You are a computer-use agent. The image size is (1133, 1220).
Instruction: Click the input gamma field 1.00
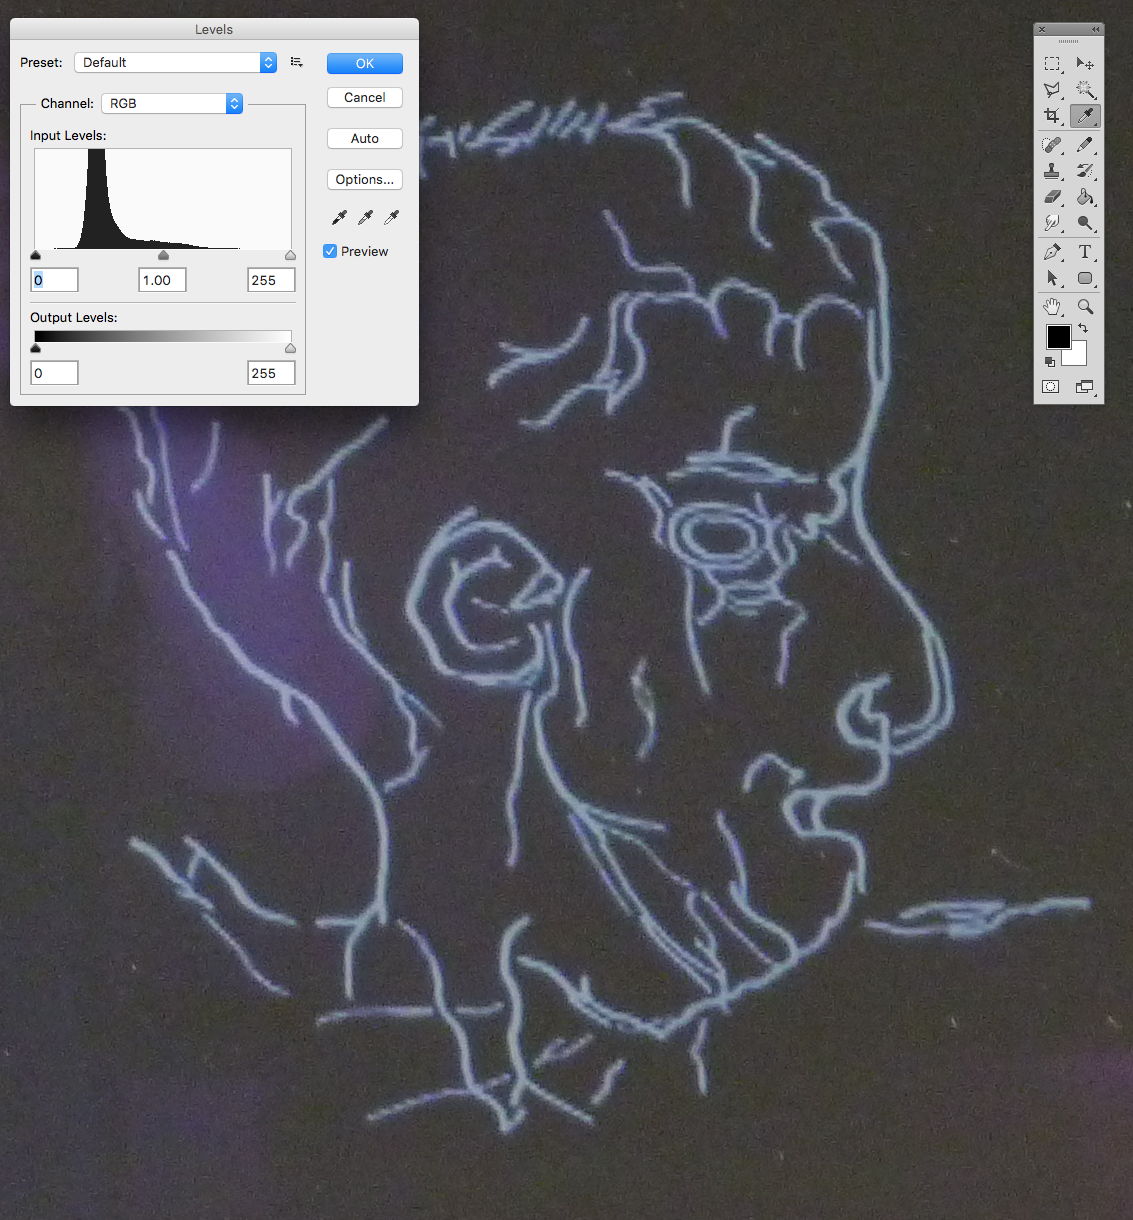162,280
